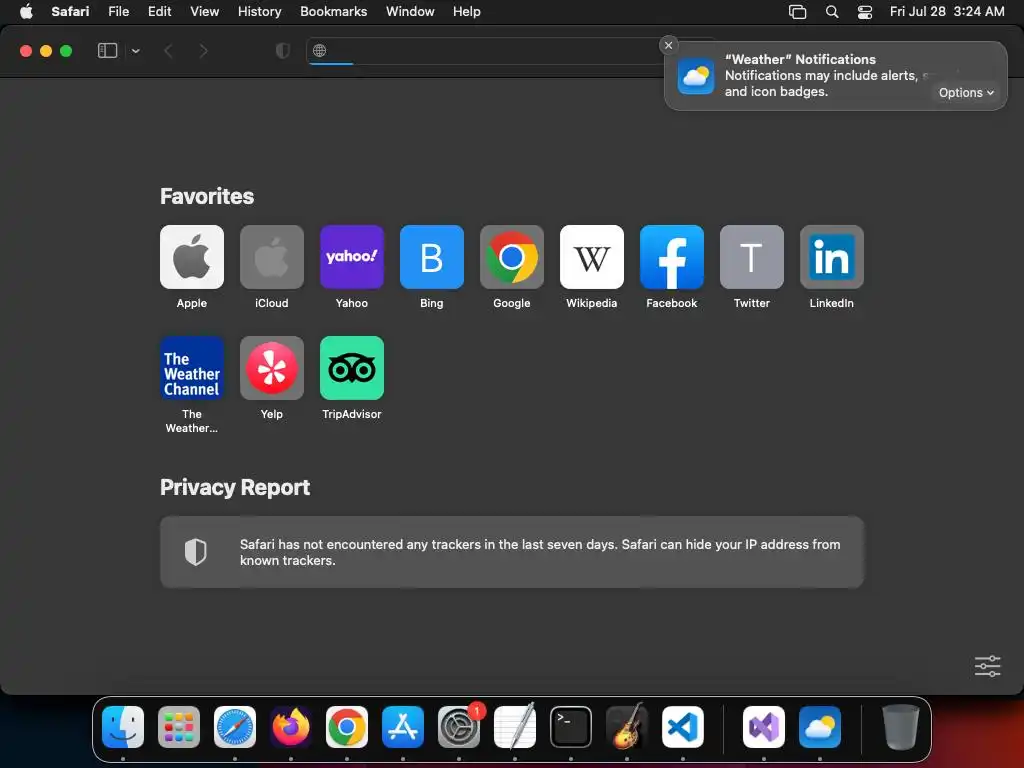Dismiss the Weather notification
This screenshot has width=1024, height=768.
(x=668, y=45)
